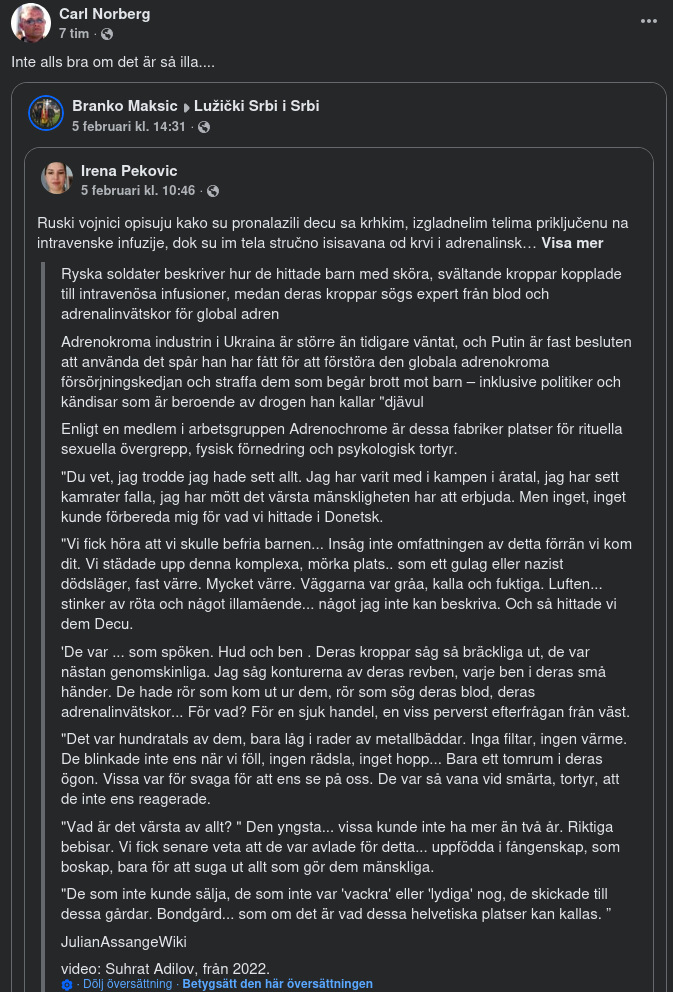This screenshot has width=673, height=992.
Task: Expand the post with "Visa mer"
Action: pos(572,242)
